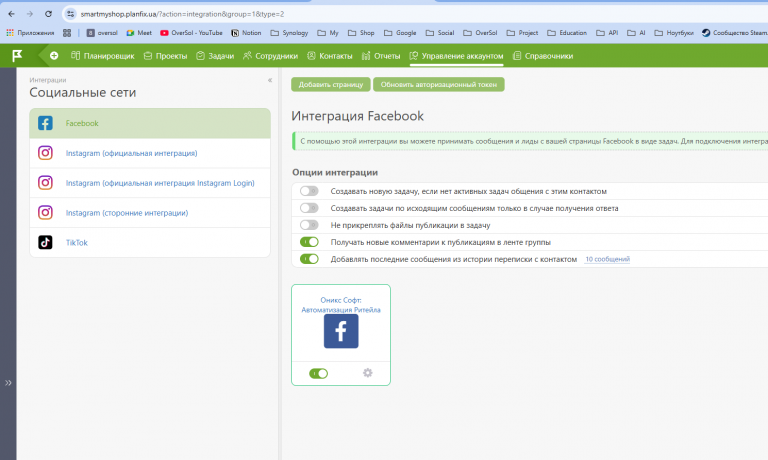The height and width of the screenshot is (460, 768).
Task: Open the Приложения apps bookmark
Action: (30, 33)
